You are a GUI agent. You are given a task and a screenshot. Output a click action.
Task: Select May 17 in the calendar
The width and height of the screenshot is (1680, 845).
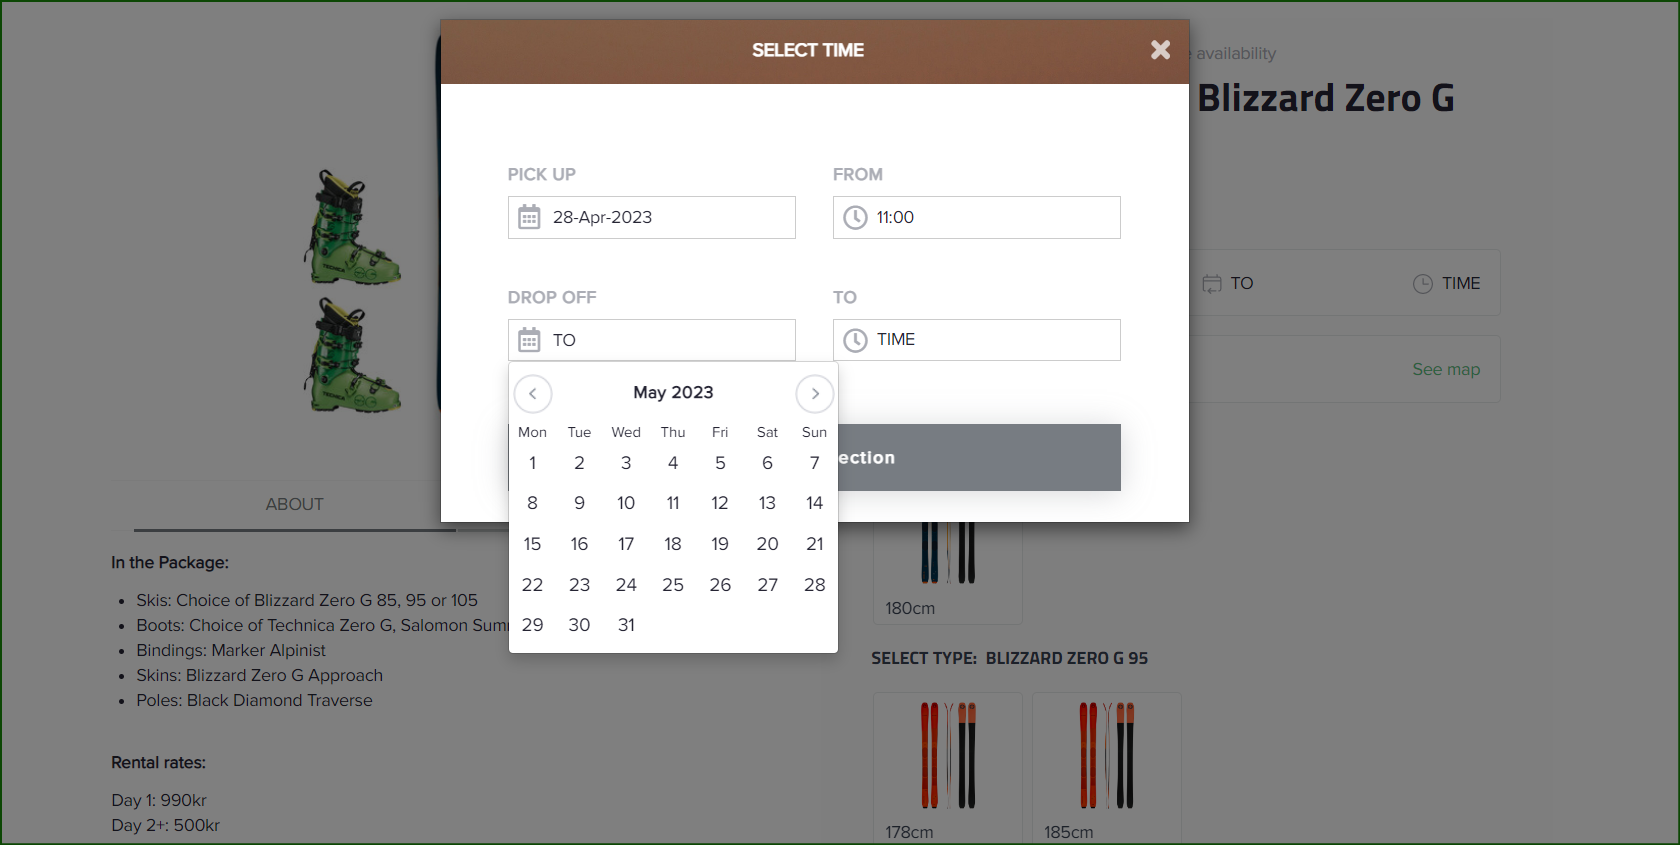[x=626, y=544]
